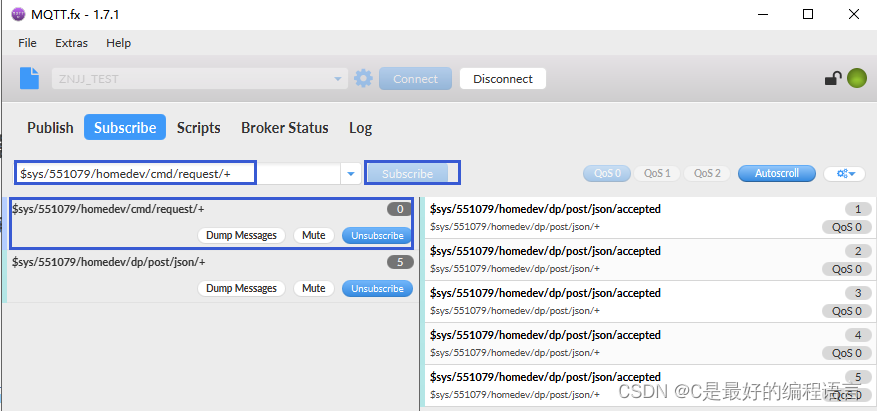
Task: Select the dp/post/json/+ subscription row
Action: click(x=211, y=276)
